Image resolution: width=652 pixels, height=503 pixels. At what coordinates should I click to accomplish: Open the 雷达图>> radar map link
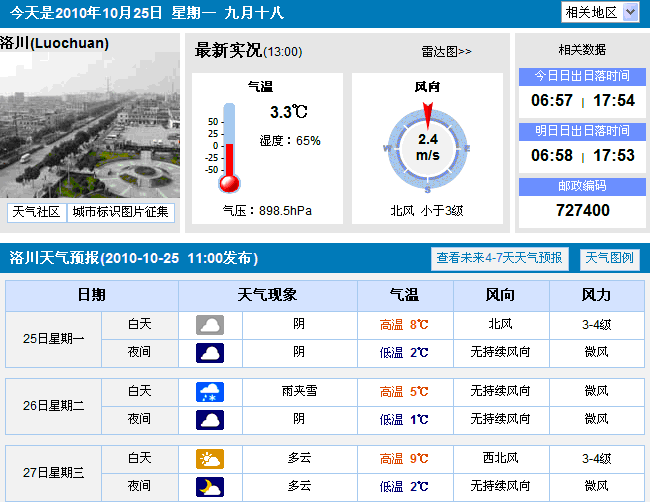(446, 51)
